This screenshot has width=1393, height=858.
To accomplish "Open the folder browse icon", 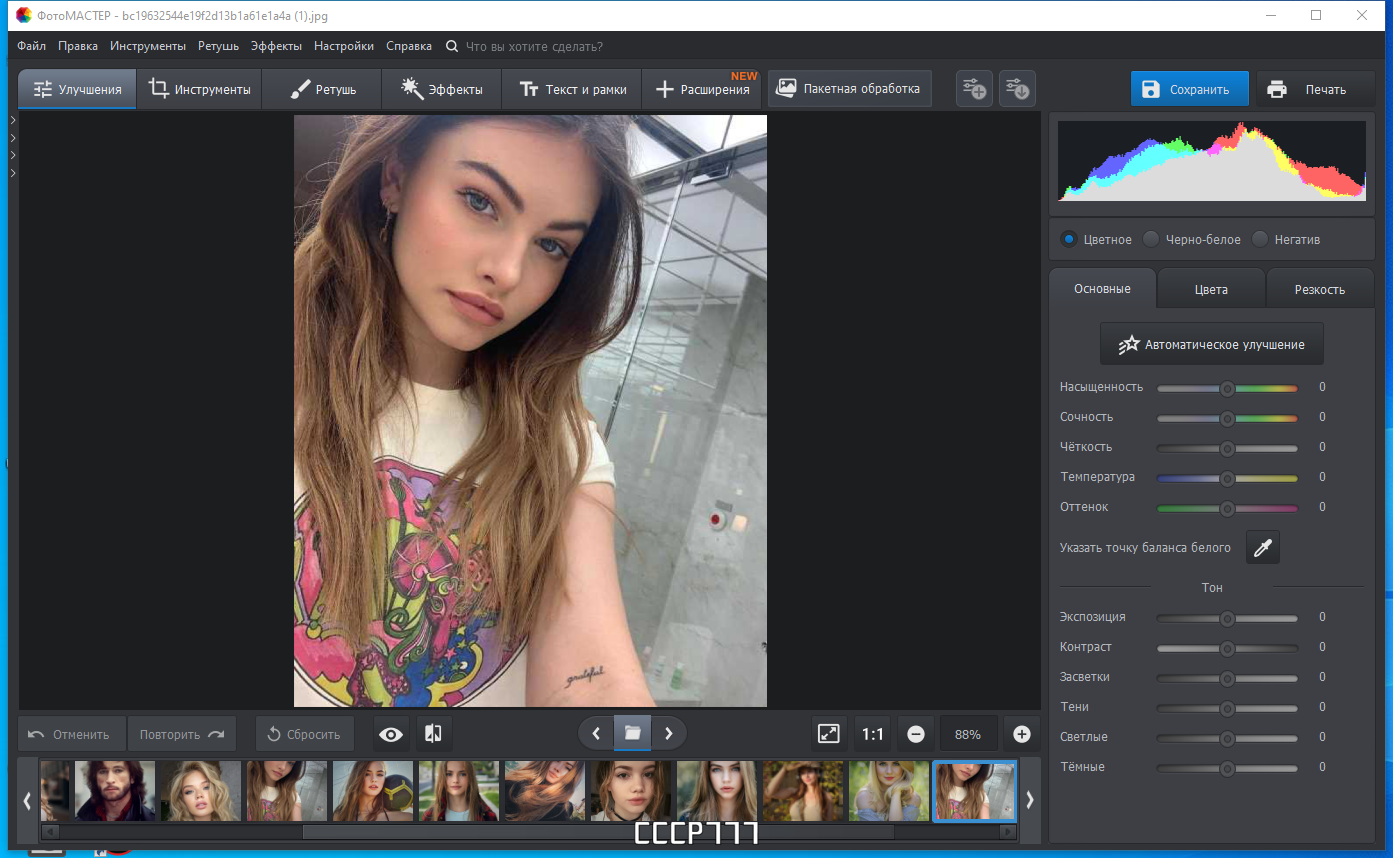I will coord(632,733).
